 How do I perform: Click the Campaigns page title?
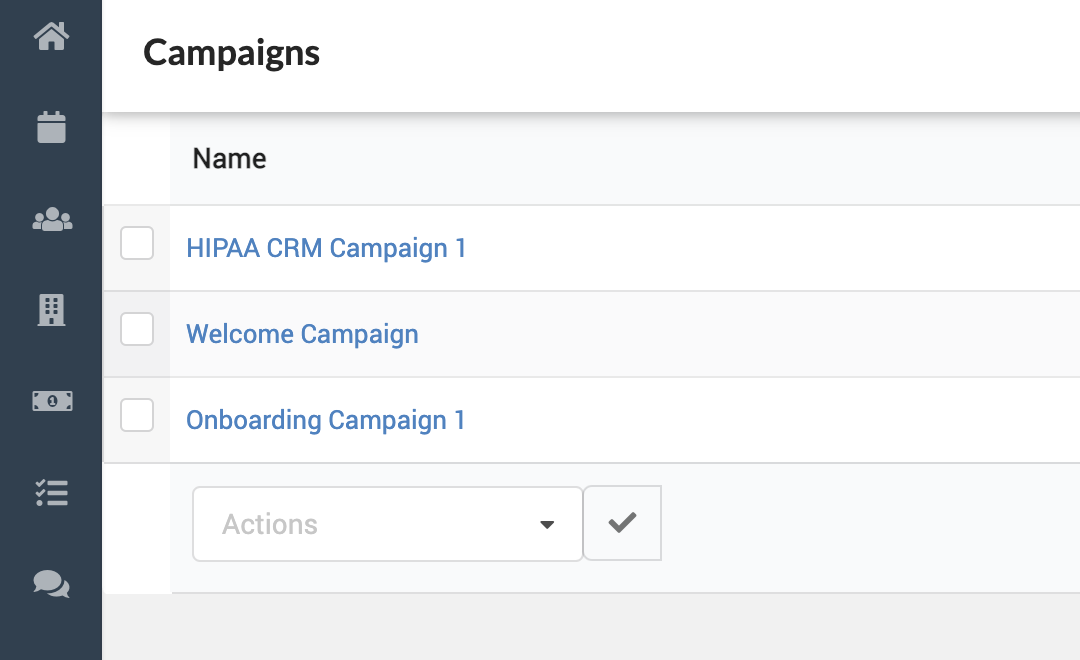pyautogui.click(x=231, y=52)
